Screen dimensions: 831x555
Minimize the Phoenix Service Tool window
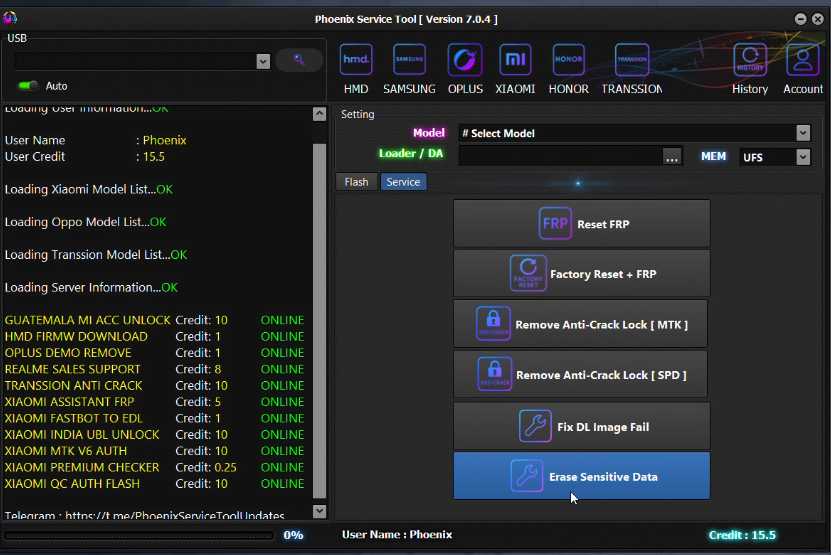[x=800, y=19]
